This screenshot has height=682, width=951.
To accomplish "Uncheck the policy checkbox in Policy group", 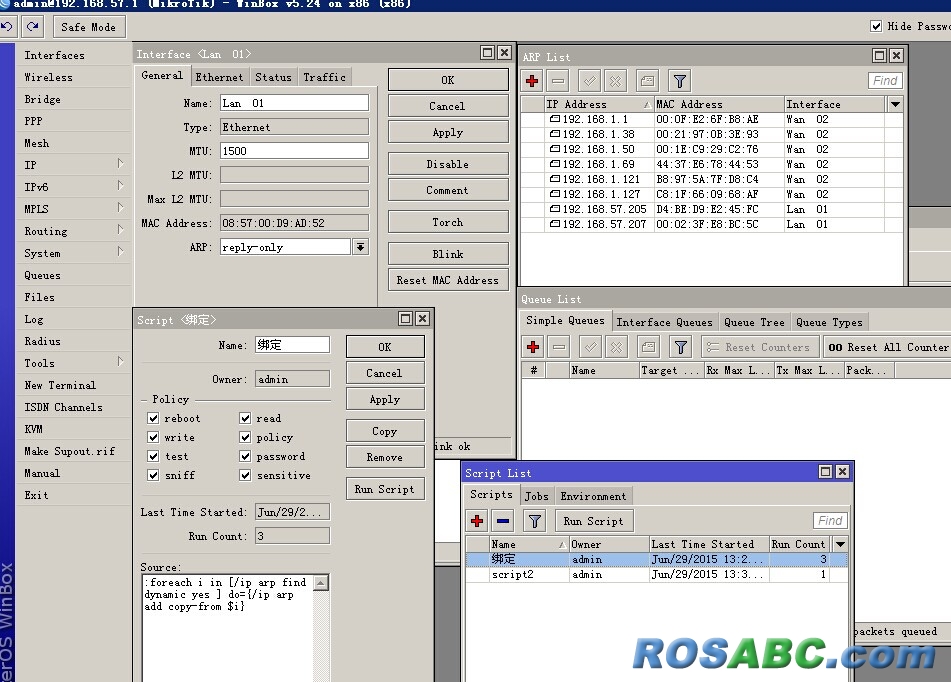I will point(245,437).
